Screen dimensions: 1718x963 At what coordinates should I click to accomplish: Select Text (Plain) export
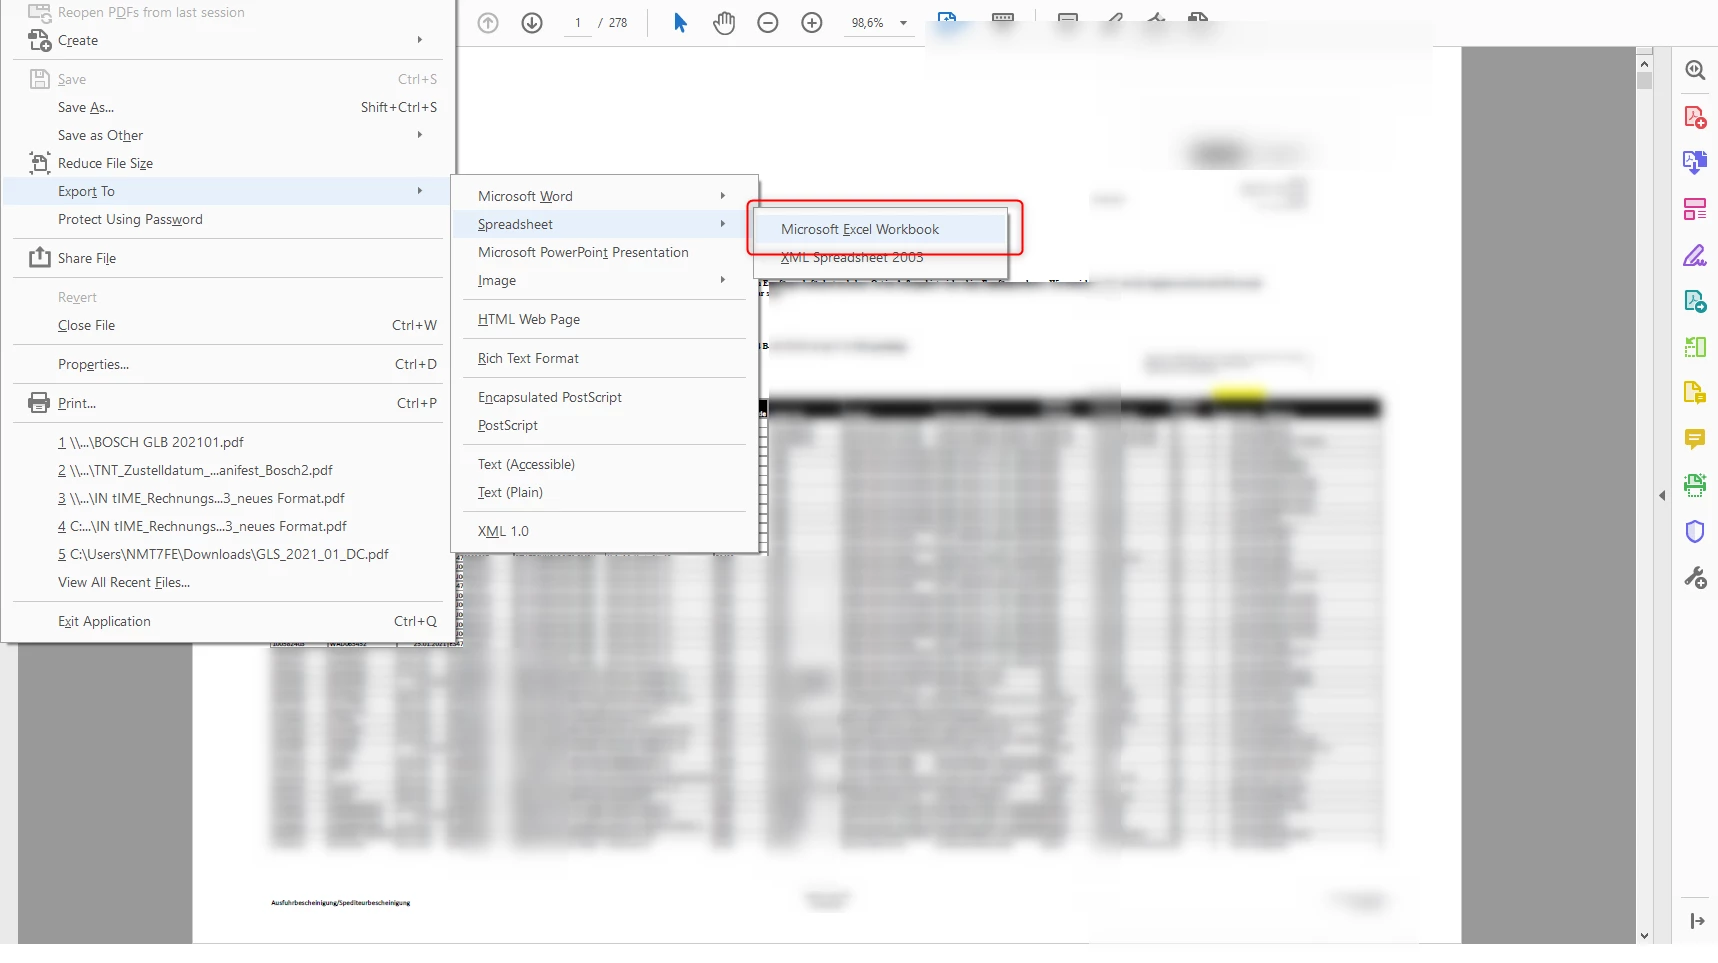point(604,492)
